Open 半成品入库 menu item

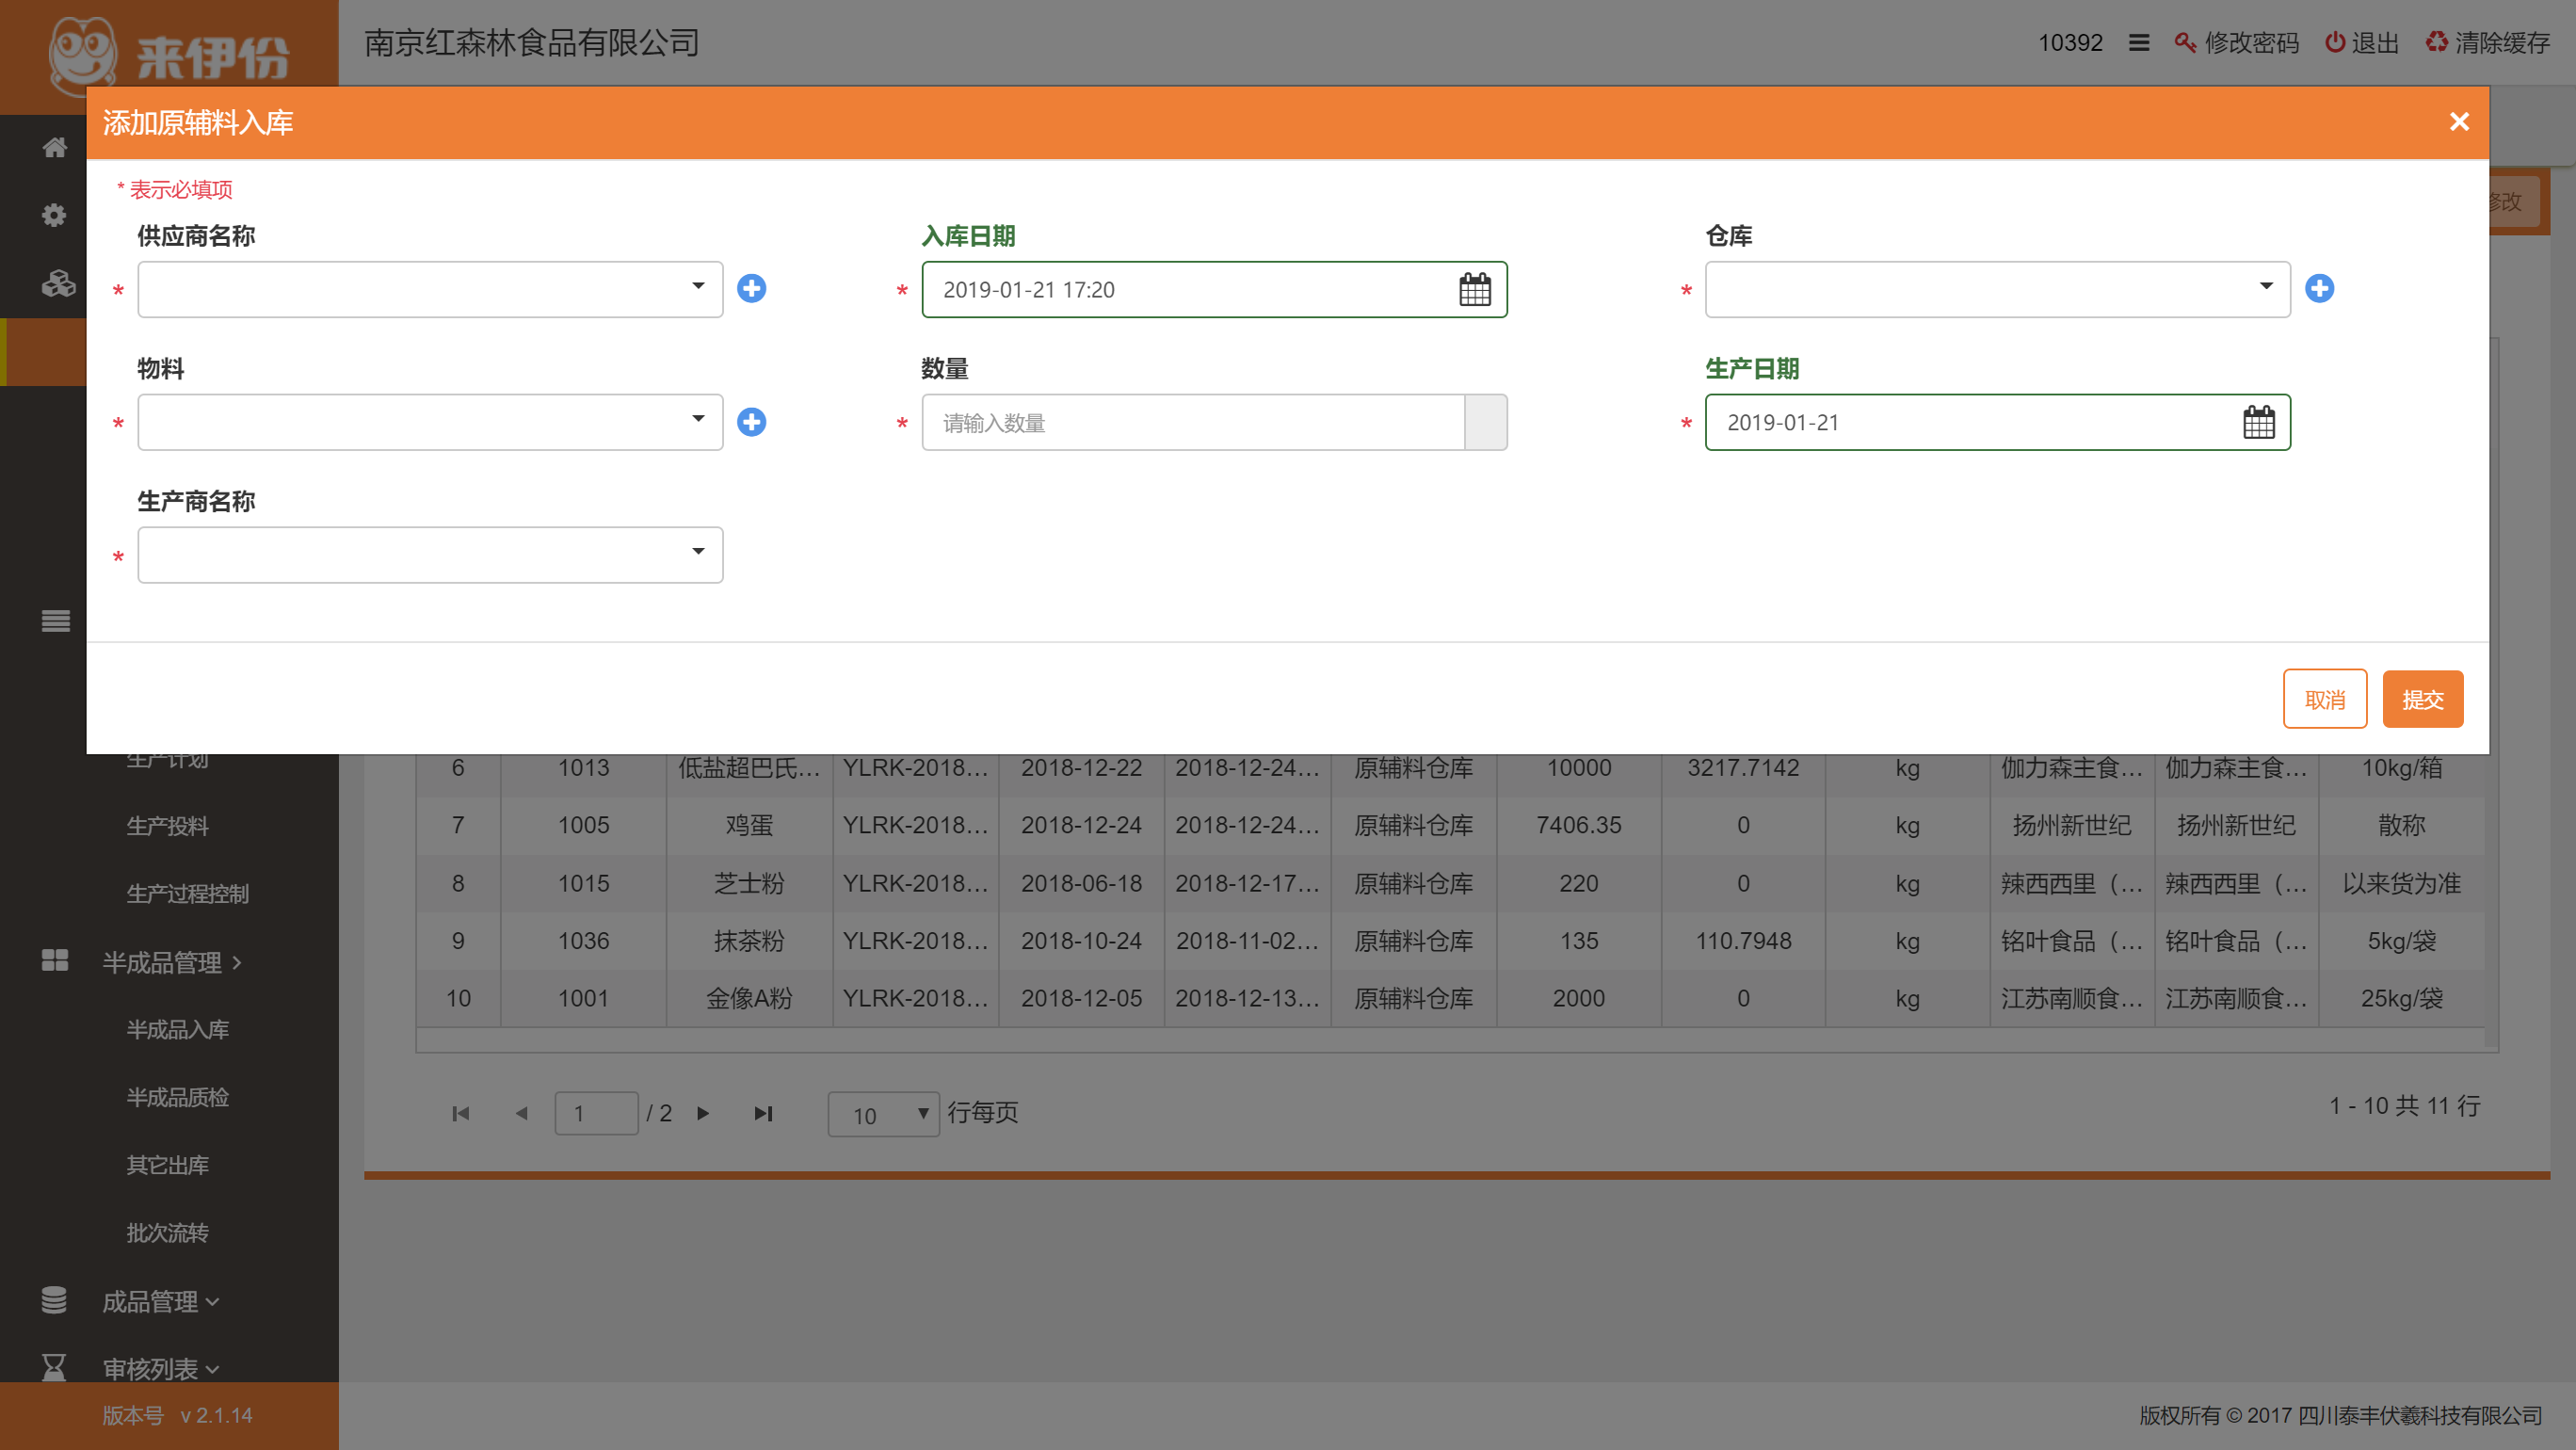177,1029
